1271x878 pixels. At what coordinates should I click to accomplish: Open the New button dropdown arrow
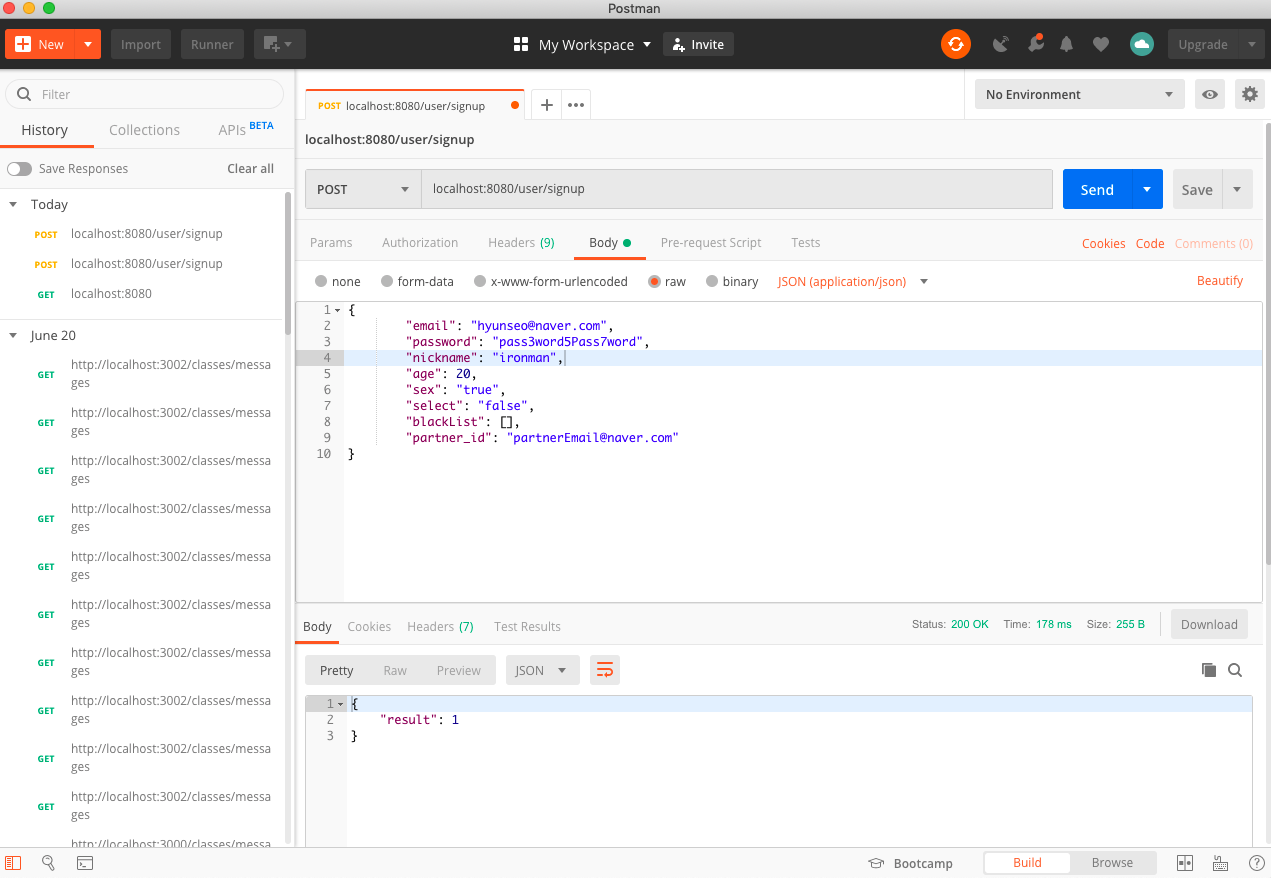pos(88,44)
